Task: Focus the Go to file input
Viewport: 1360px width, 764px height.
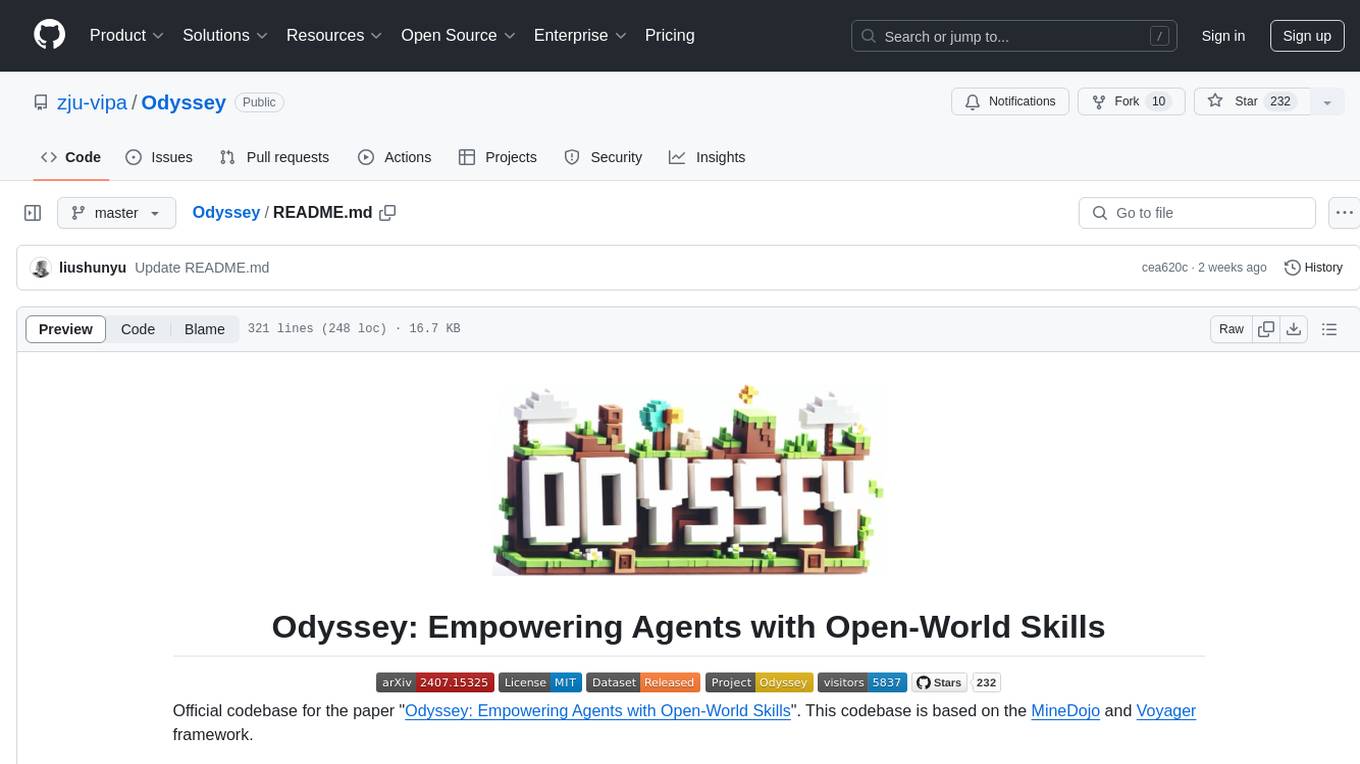Action: click(x=1197, y=213)
